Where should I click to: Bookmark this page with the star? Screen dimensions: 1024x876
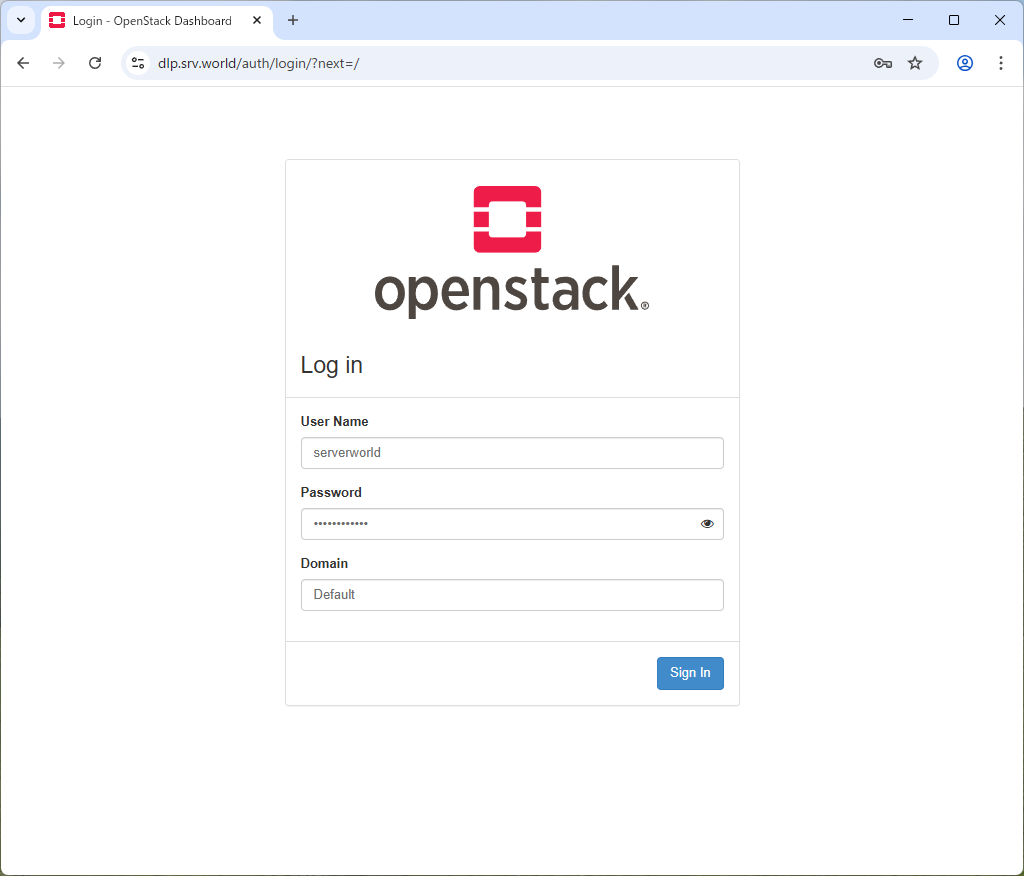click(915, 63)
